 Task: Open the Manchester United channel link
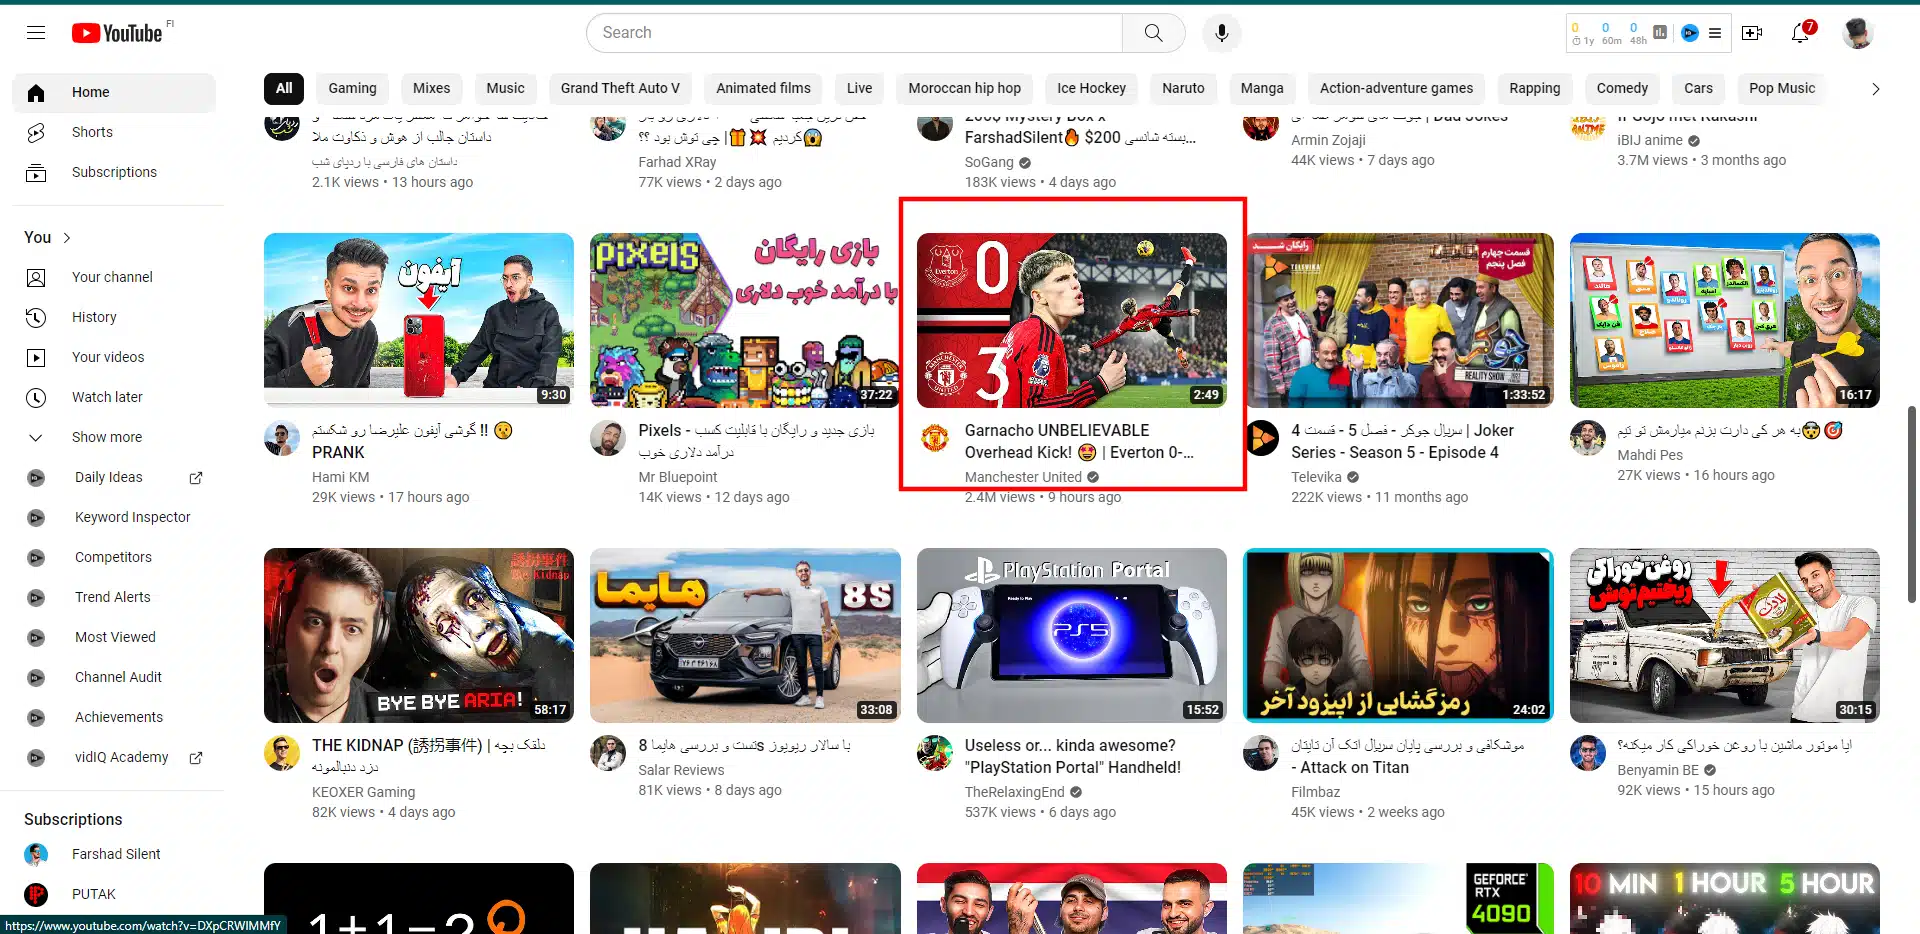coord(1022,477)
